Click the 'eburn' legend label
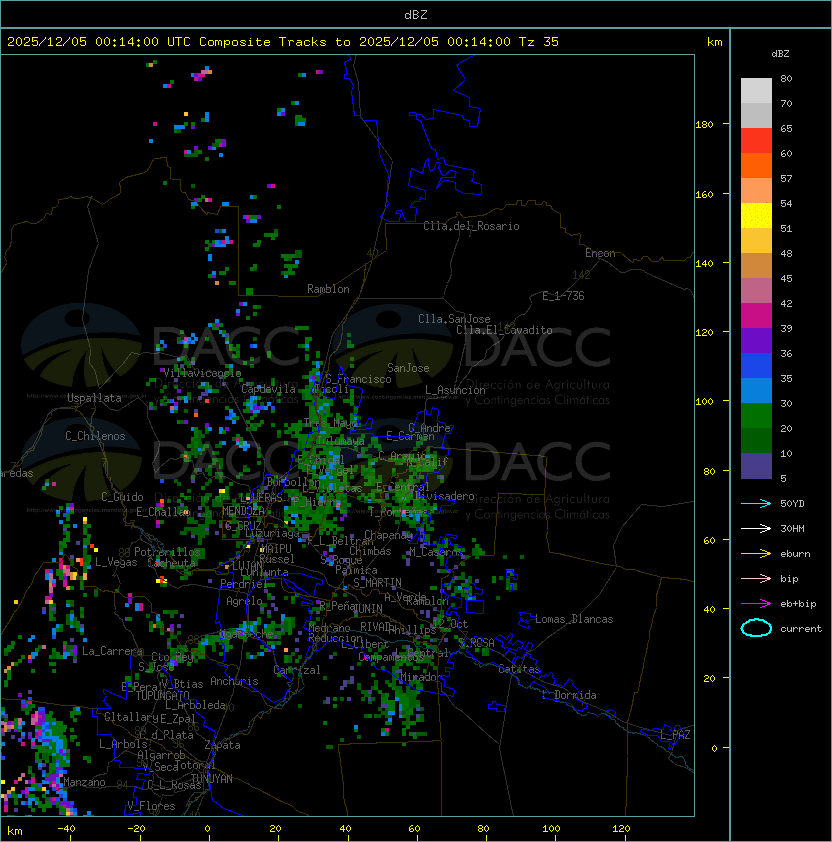Viewport: 832px width, 842px height. 795,554
